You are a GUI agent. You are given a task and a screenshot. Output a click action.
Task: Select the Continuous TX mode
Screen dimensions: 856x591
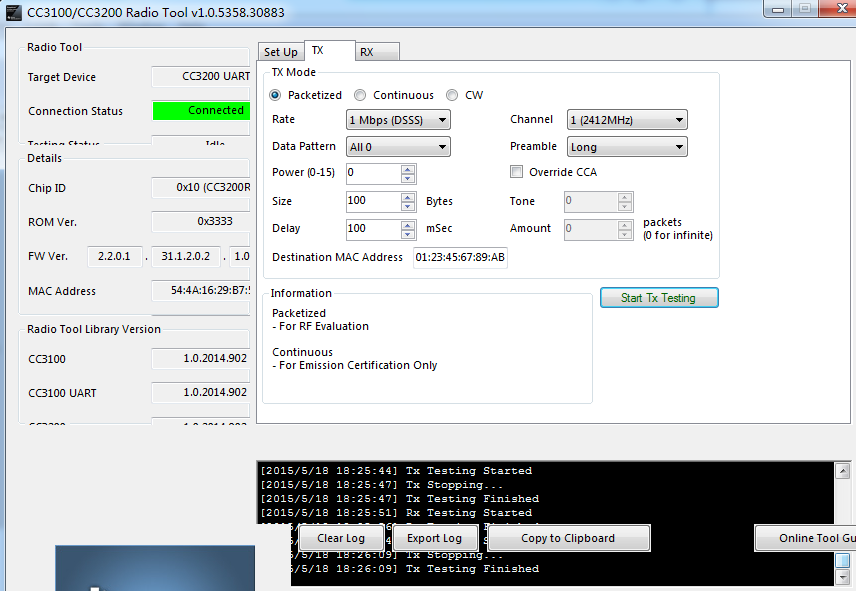coord(360,95)
